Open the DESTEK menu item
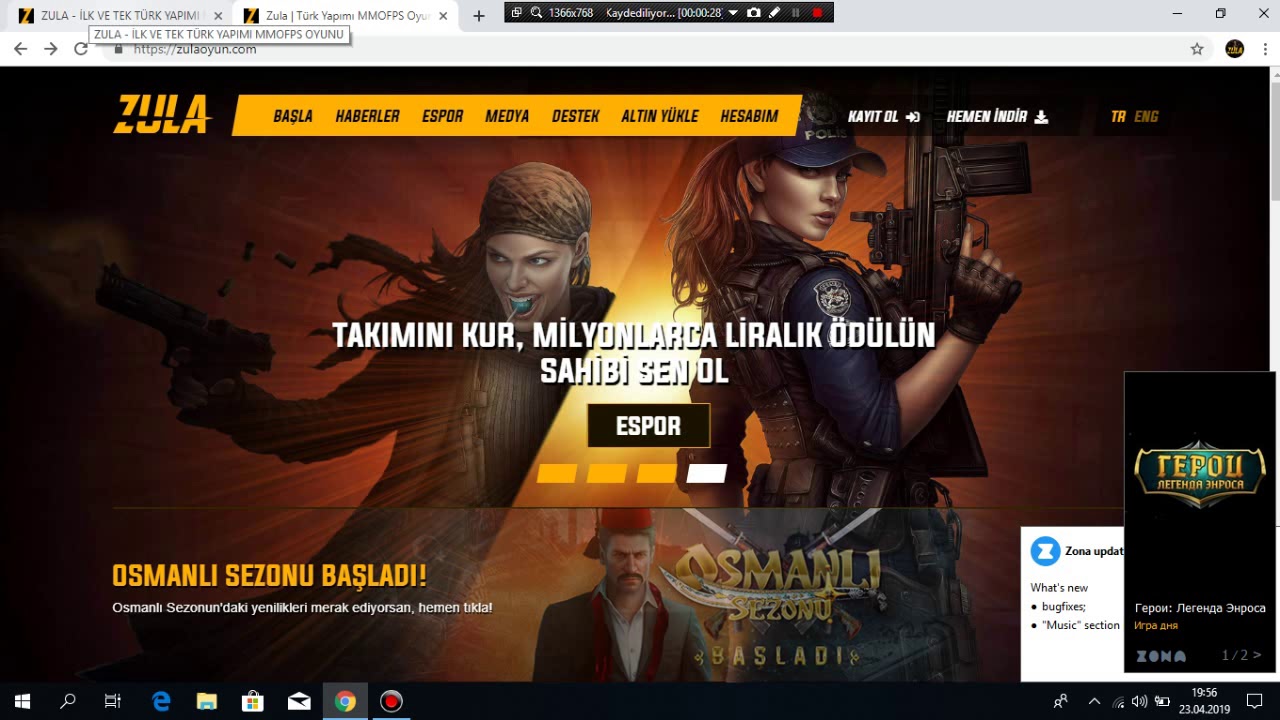The width and height of the screenshot is (1280, 720). click(576, 116)
